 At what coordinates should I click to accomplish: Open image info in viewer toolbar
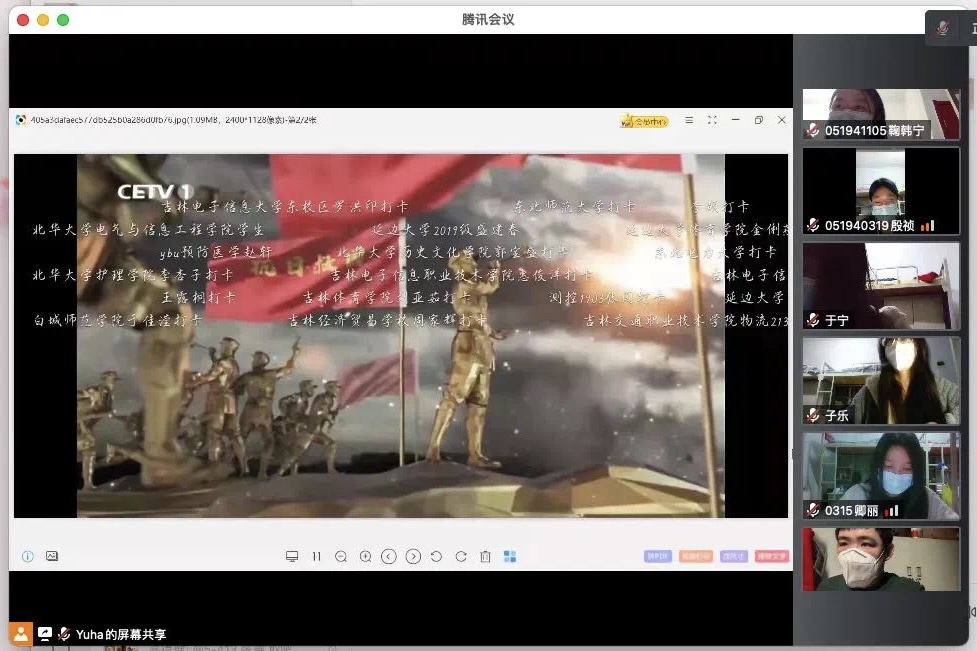(27, 556)
